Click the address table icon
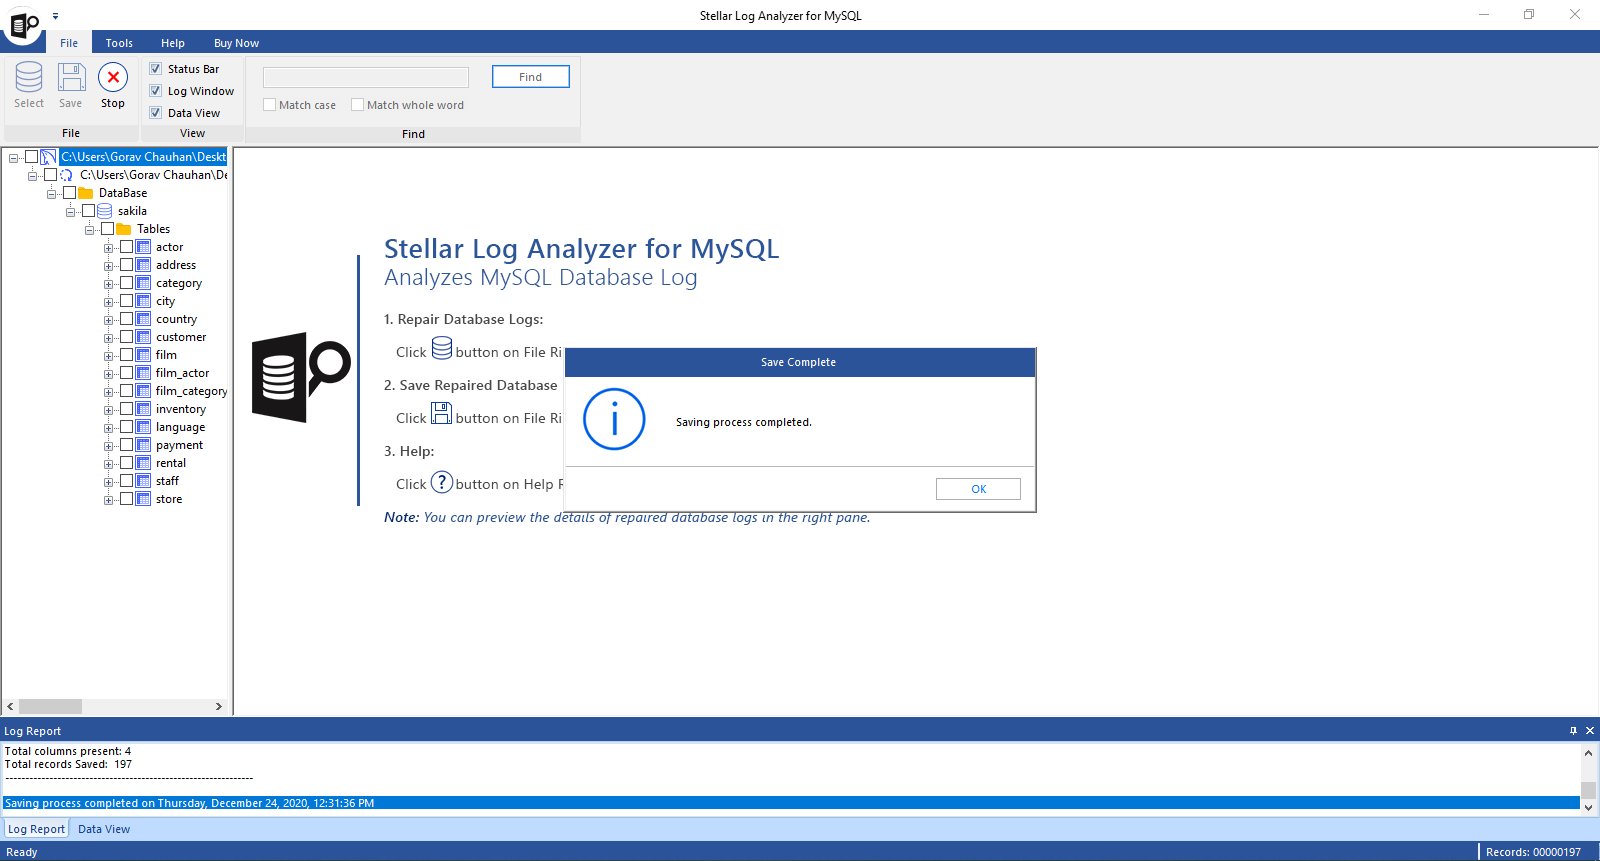Screen dimensions: 1600x861 click(x=144, y=265)
